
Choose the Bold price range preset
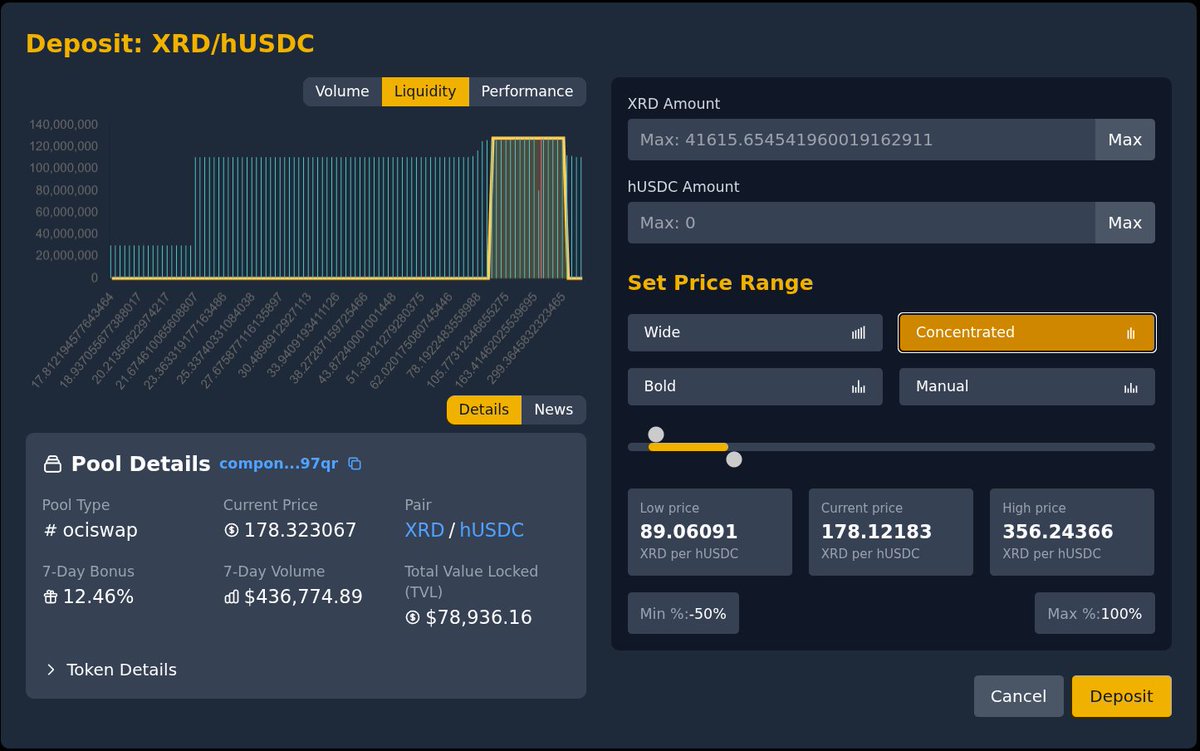[x=755, y=387]
